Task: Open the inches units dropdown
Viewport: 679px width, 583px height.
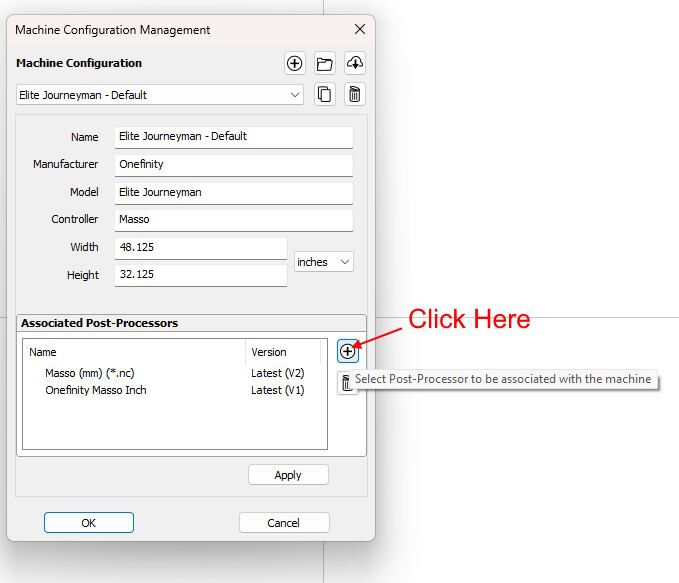Action: click(x=323, y=262)
